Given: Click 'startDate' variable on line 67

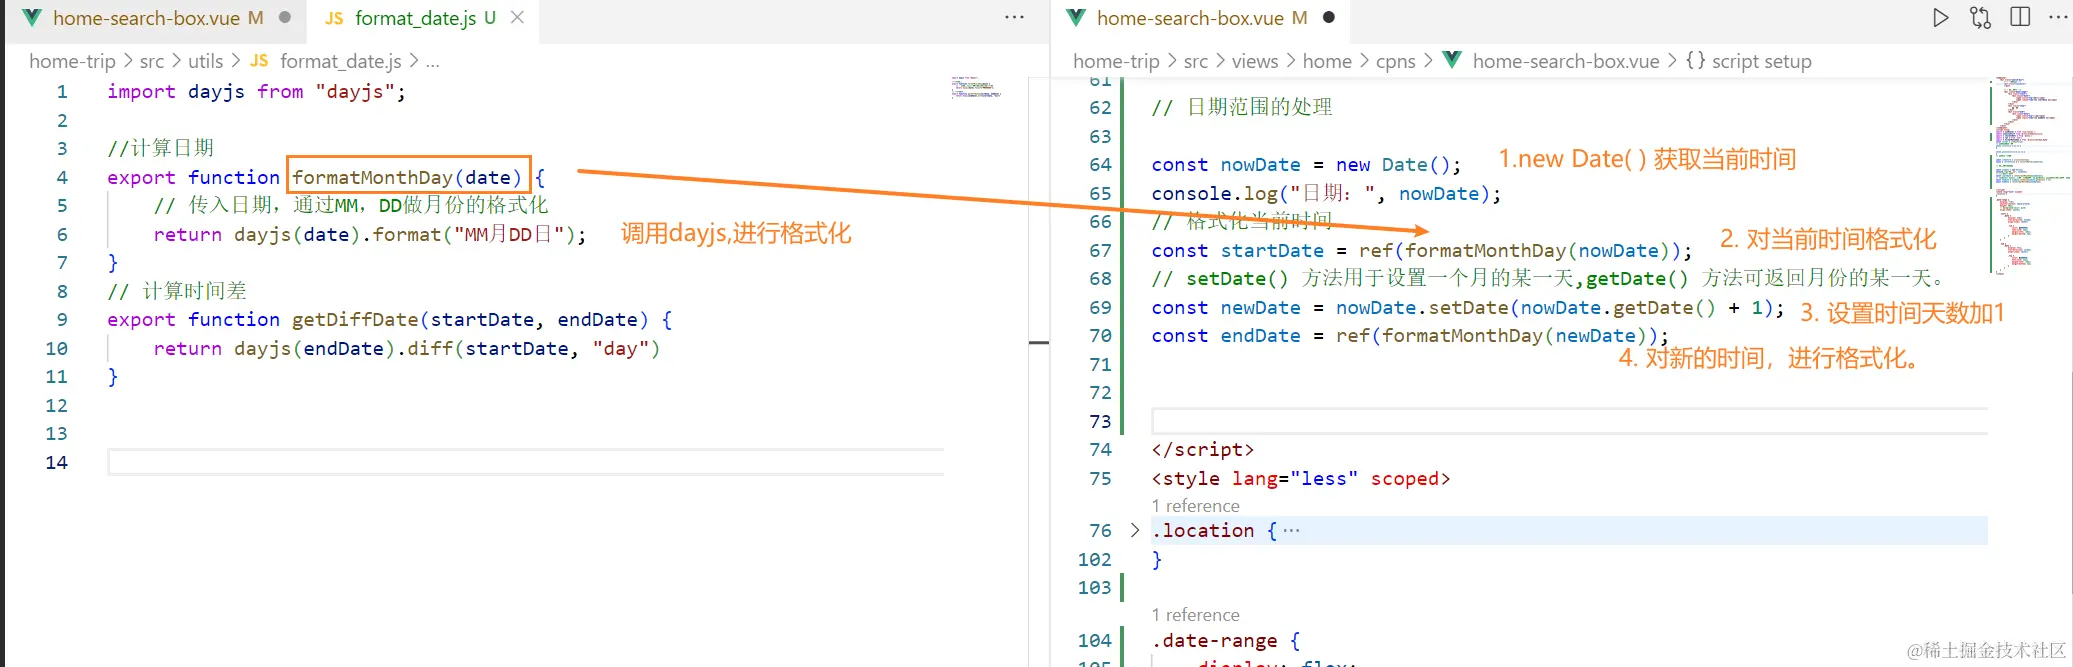Looking at the screenshot, I should (1272, 251).
